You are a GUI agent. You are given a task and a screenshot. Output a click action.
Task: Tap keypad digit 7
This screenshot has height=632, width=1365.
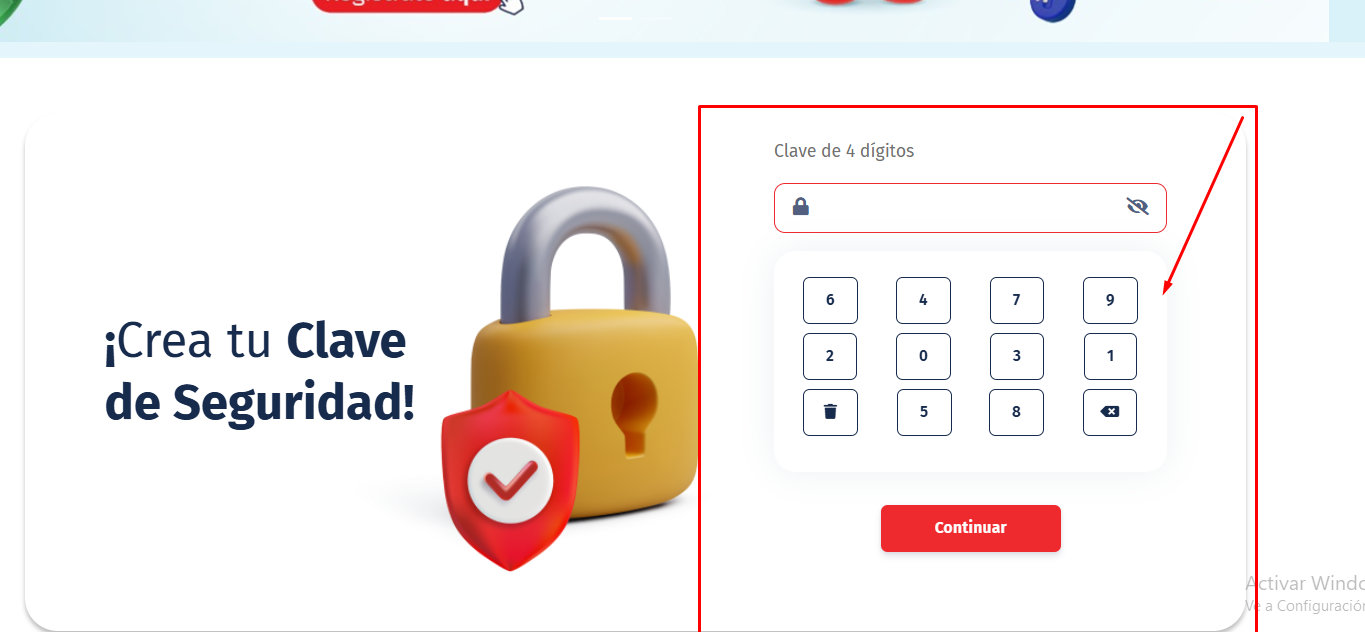1017,300
